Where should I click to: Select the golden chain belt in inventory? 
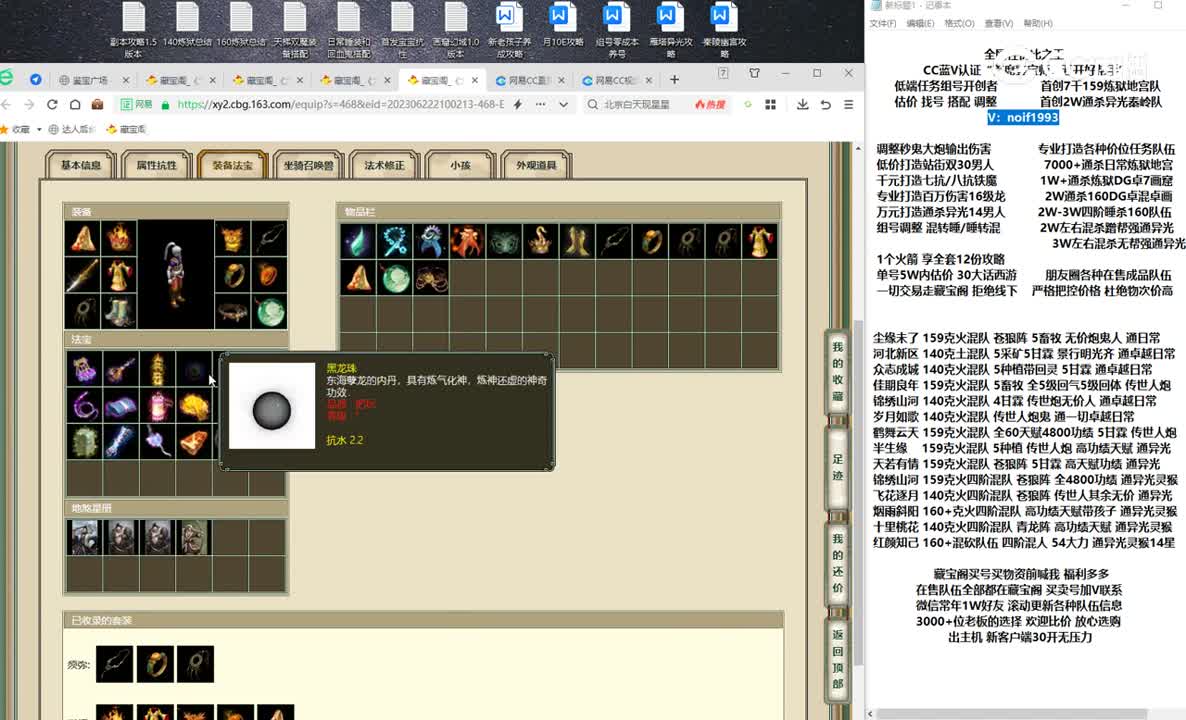coord(430,278)
